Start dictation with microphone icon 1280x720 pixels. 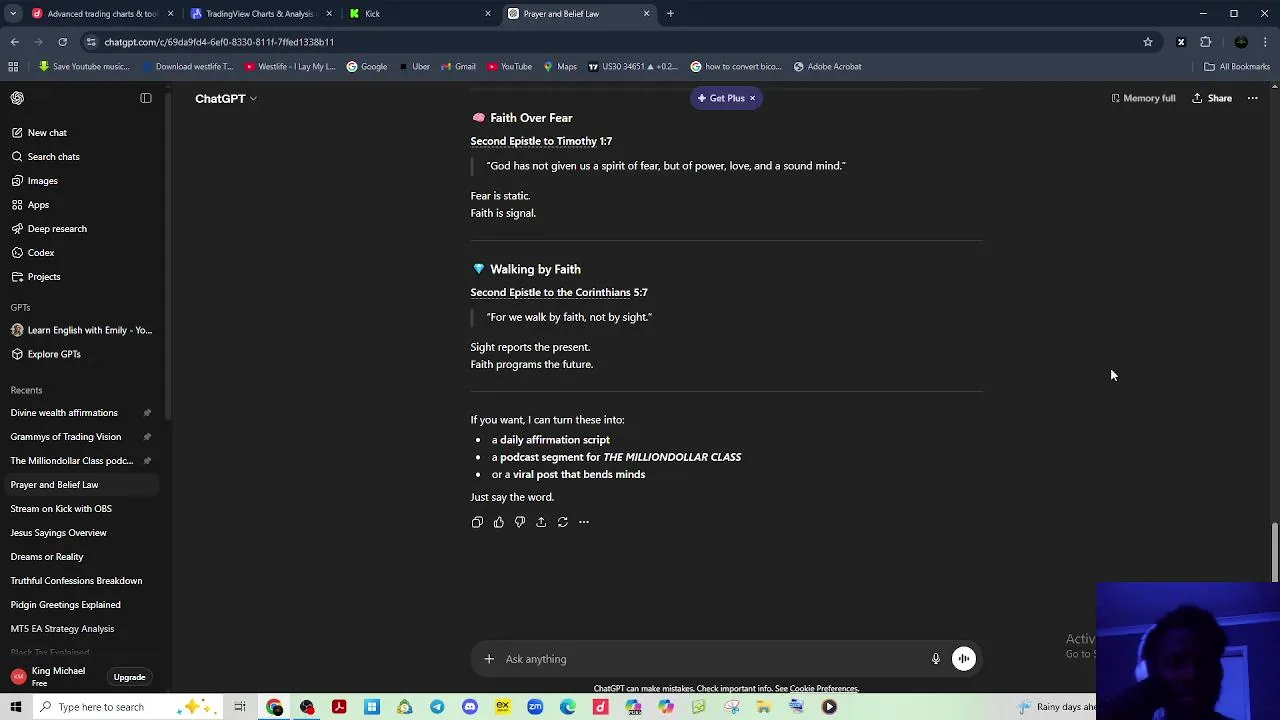(936, 659)
